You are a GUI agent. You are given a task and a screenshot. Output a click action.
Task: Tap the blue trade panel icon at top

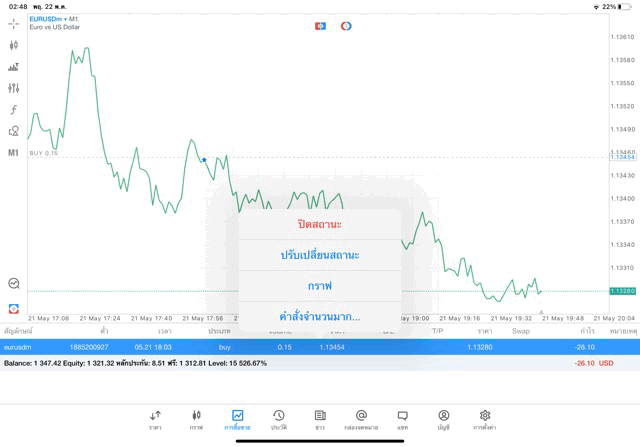coord(320,26)
